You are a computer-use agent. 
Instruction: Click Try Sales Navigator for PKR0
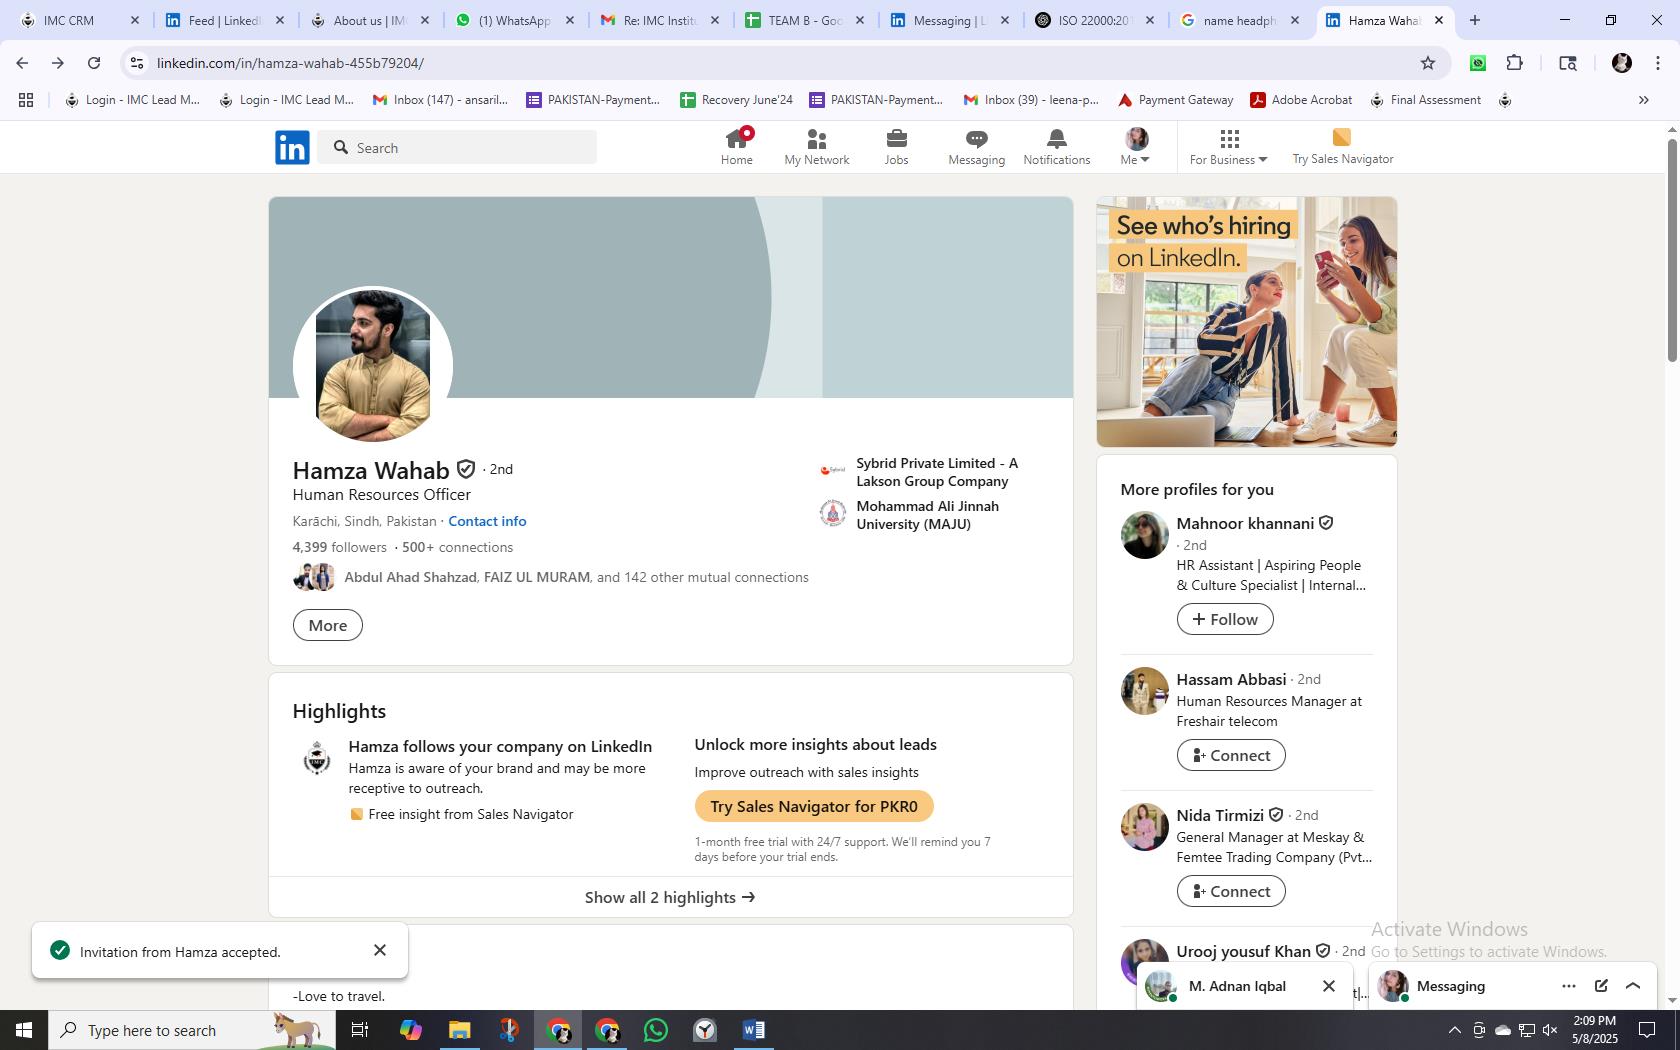click(x=814, y=806)
